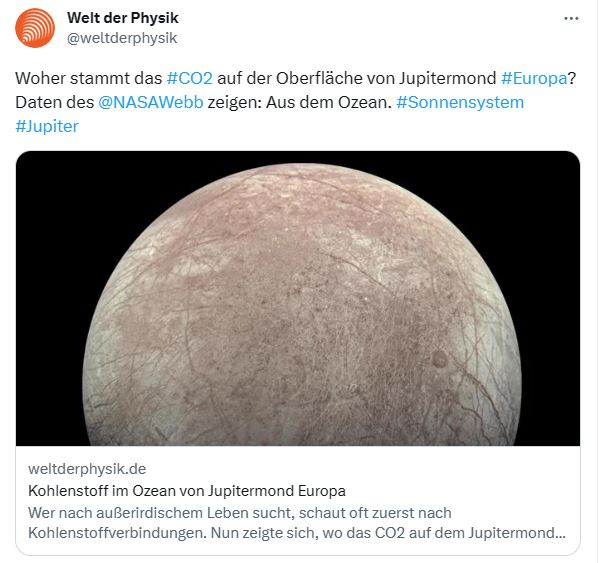Open the Welt der Physik profile avatar

pos(35,28)
